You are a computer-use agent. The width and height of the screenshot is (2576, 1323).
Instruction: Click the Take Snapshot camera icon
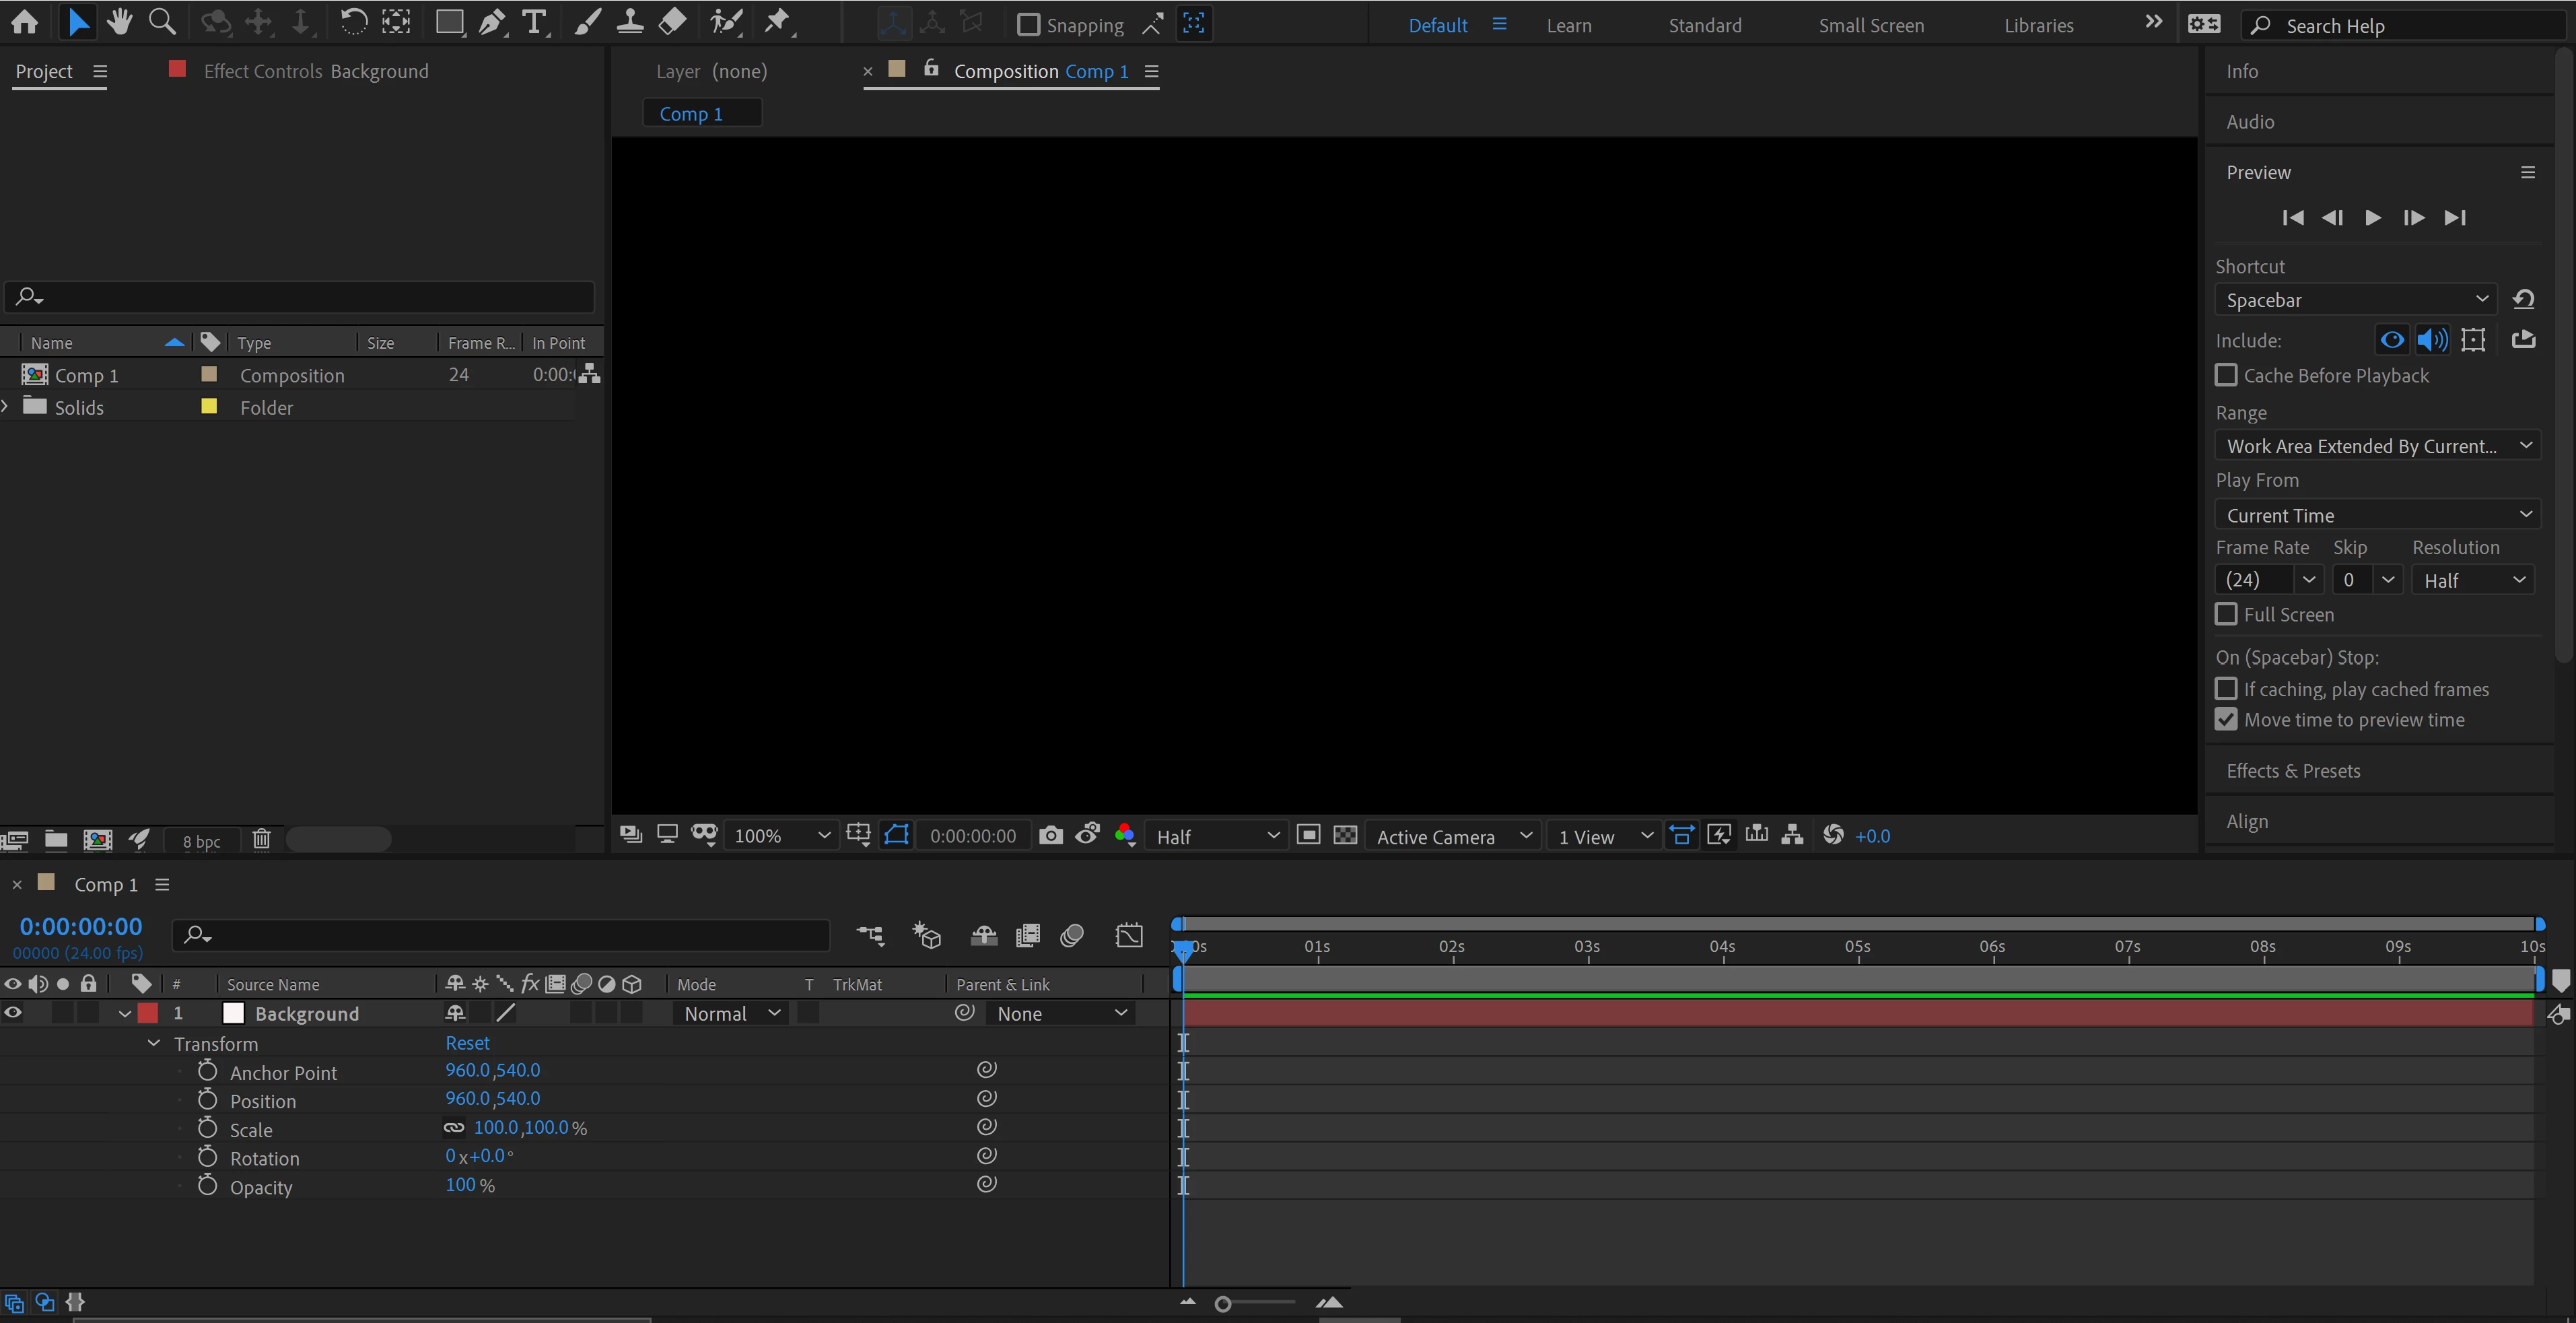tap(1050, 835)
